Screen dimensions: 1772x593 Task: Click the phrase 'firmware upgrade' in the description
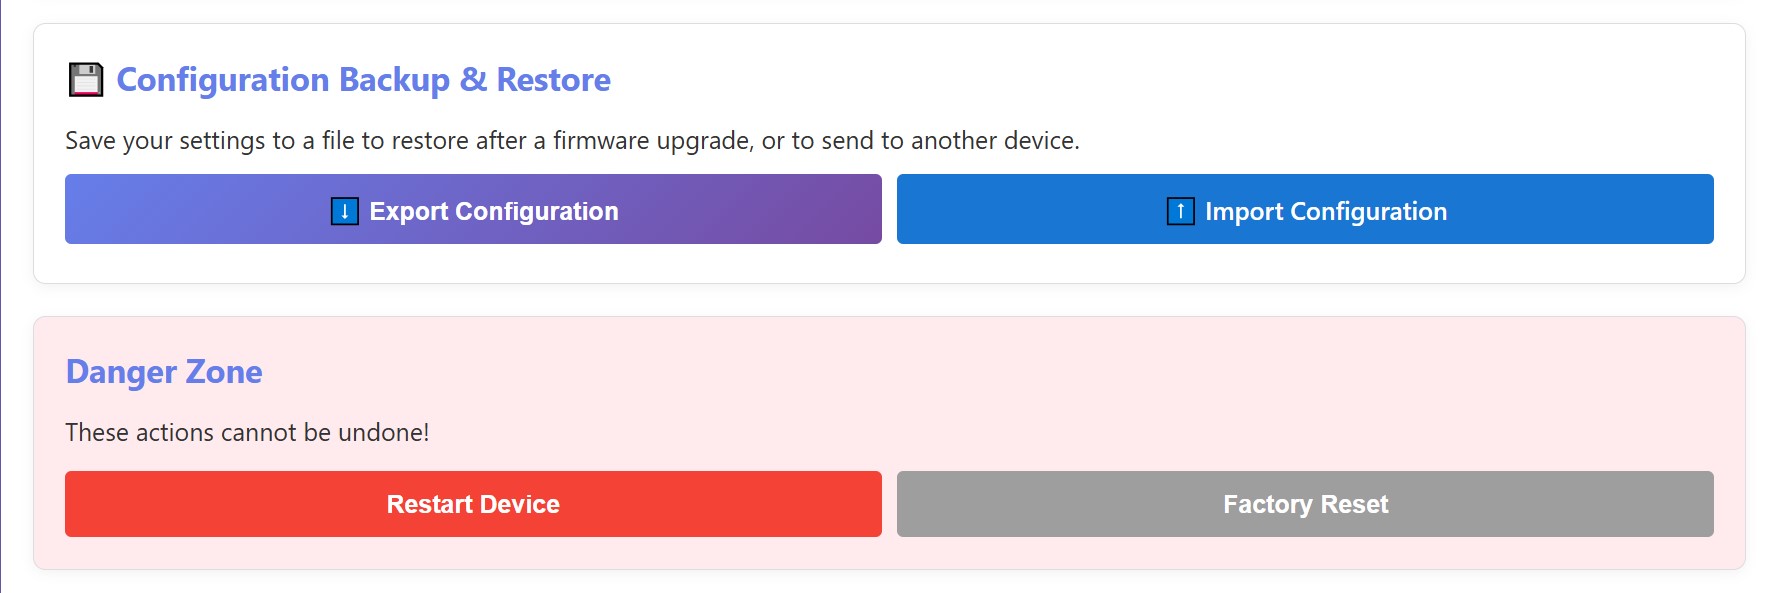tap(652, 141)
